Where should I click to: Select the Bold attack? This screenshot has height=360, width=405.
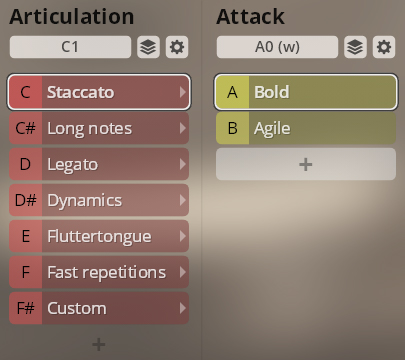coord(306,92)
